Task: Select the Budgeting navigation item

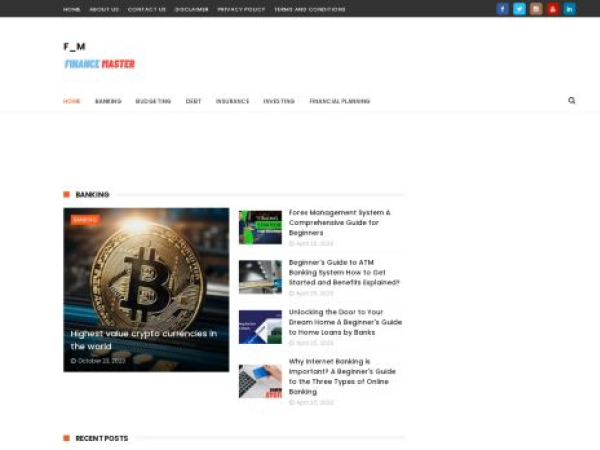Action: (x=153, y=101)
